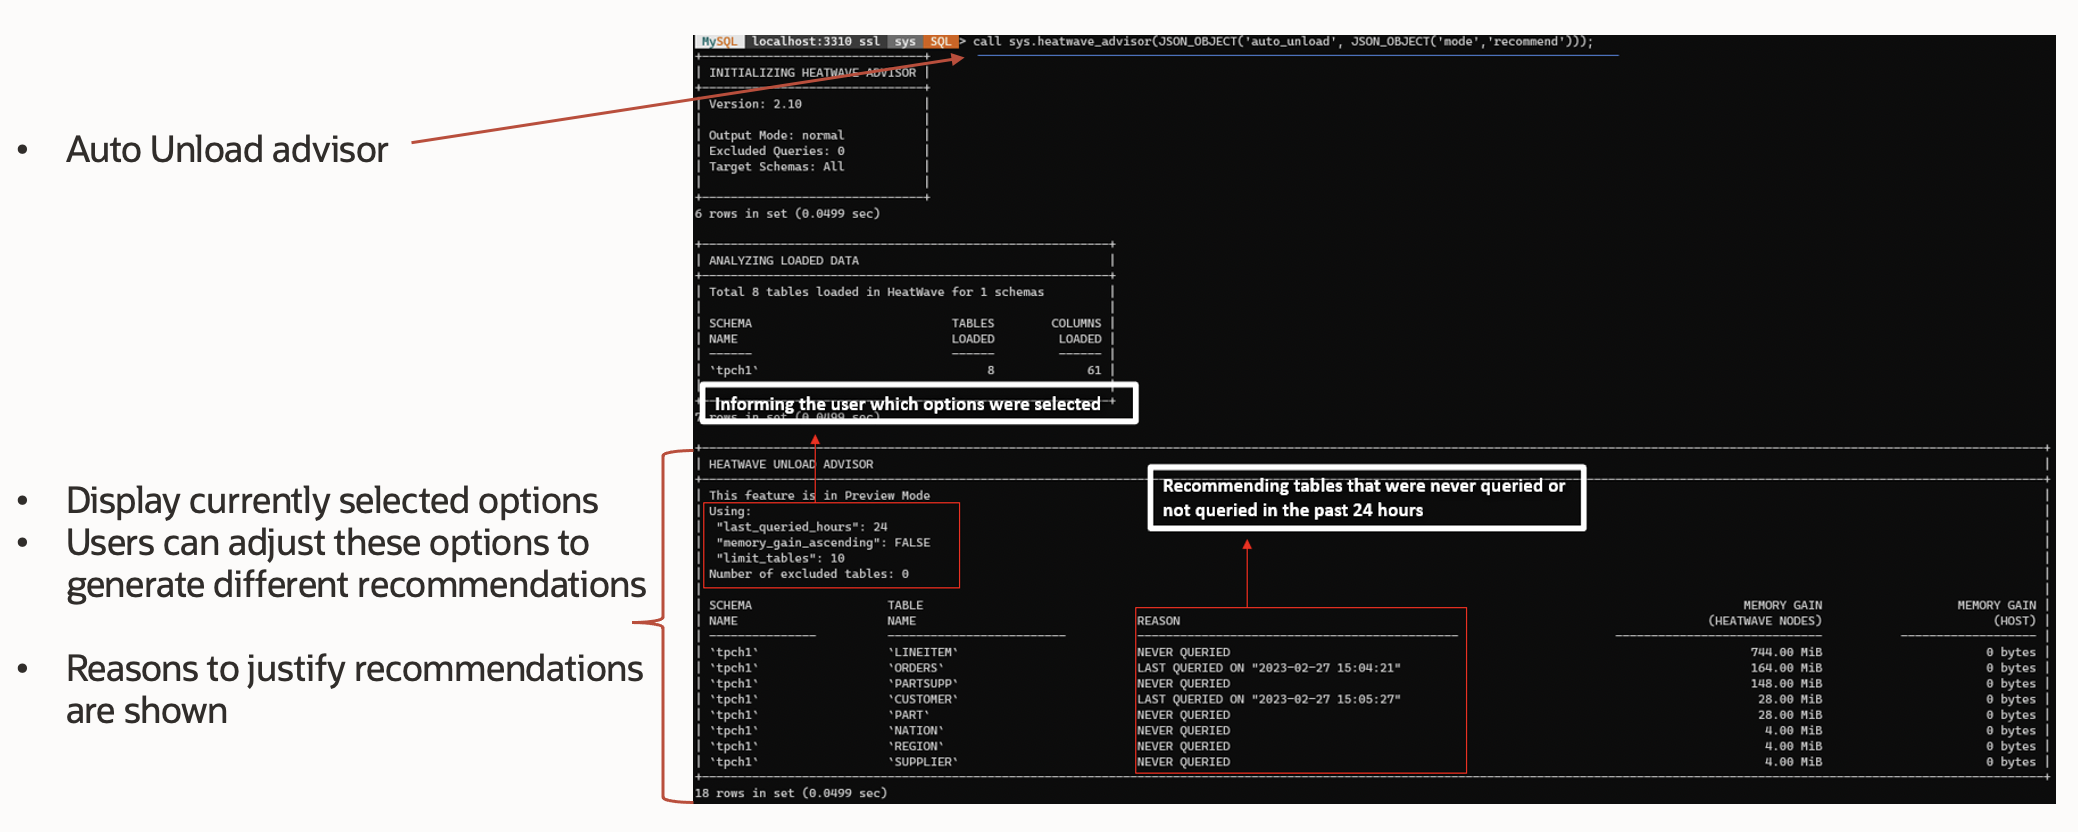
Task: Click the columns loaded value "61"
Action: tap(1094, 370)
